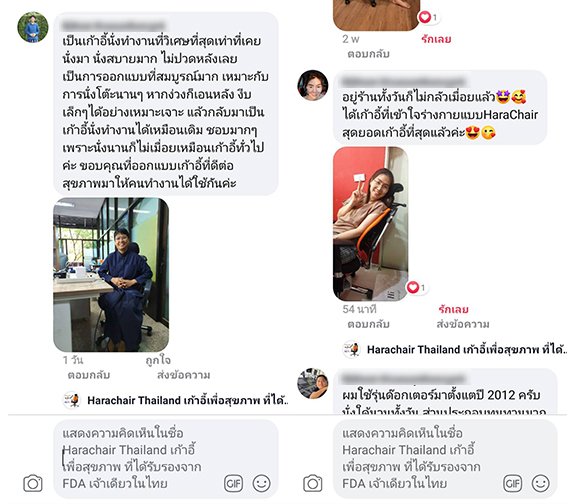Viewport: 570px width, 504px height.
Task: Open photo of woman in blue at desk
Action: (111, 275)
